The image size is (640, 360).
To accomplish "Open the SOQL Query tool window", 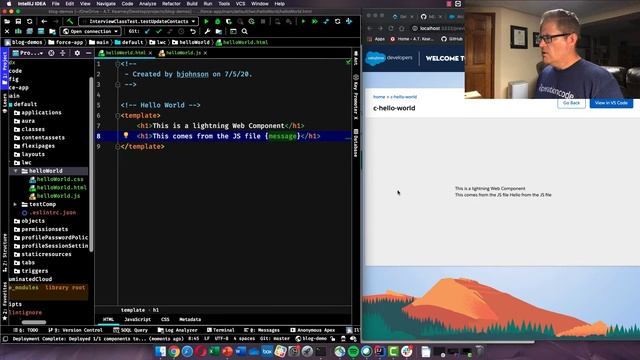I will [131, 330].
